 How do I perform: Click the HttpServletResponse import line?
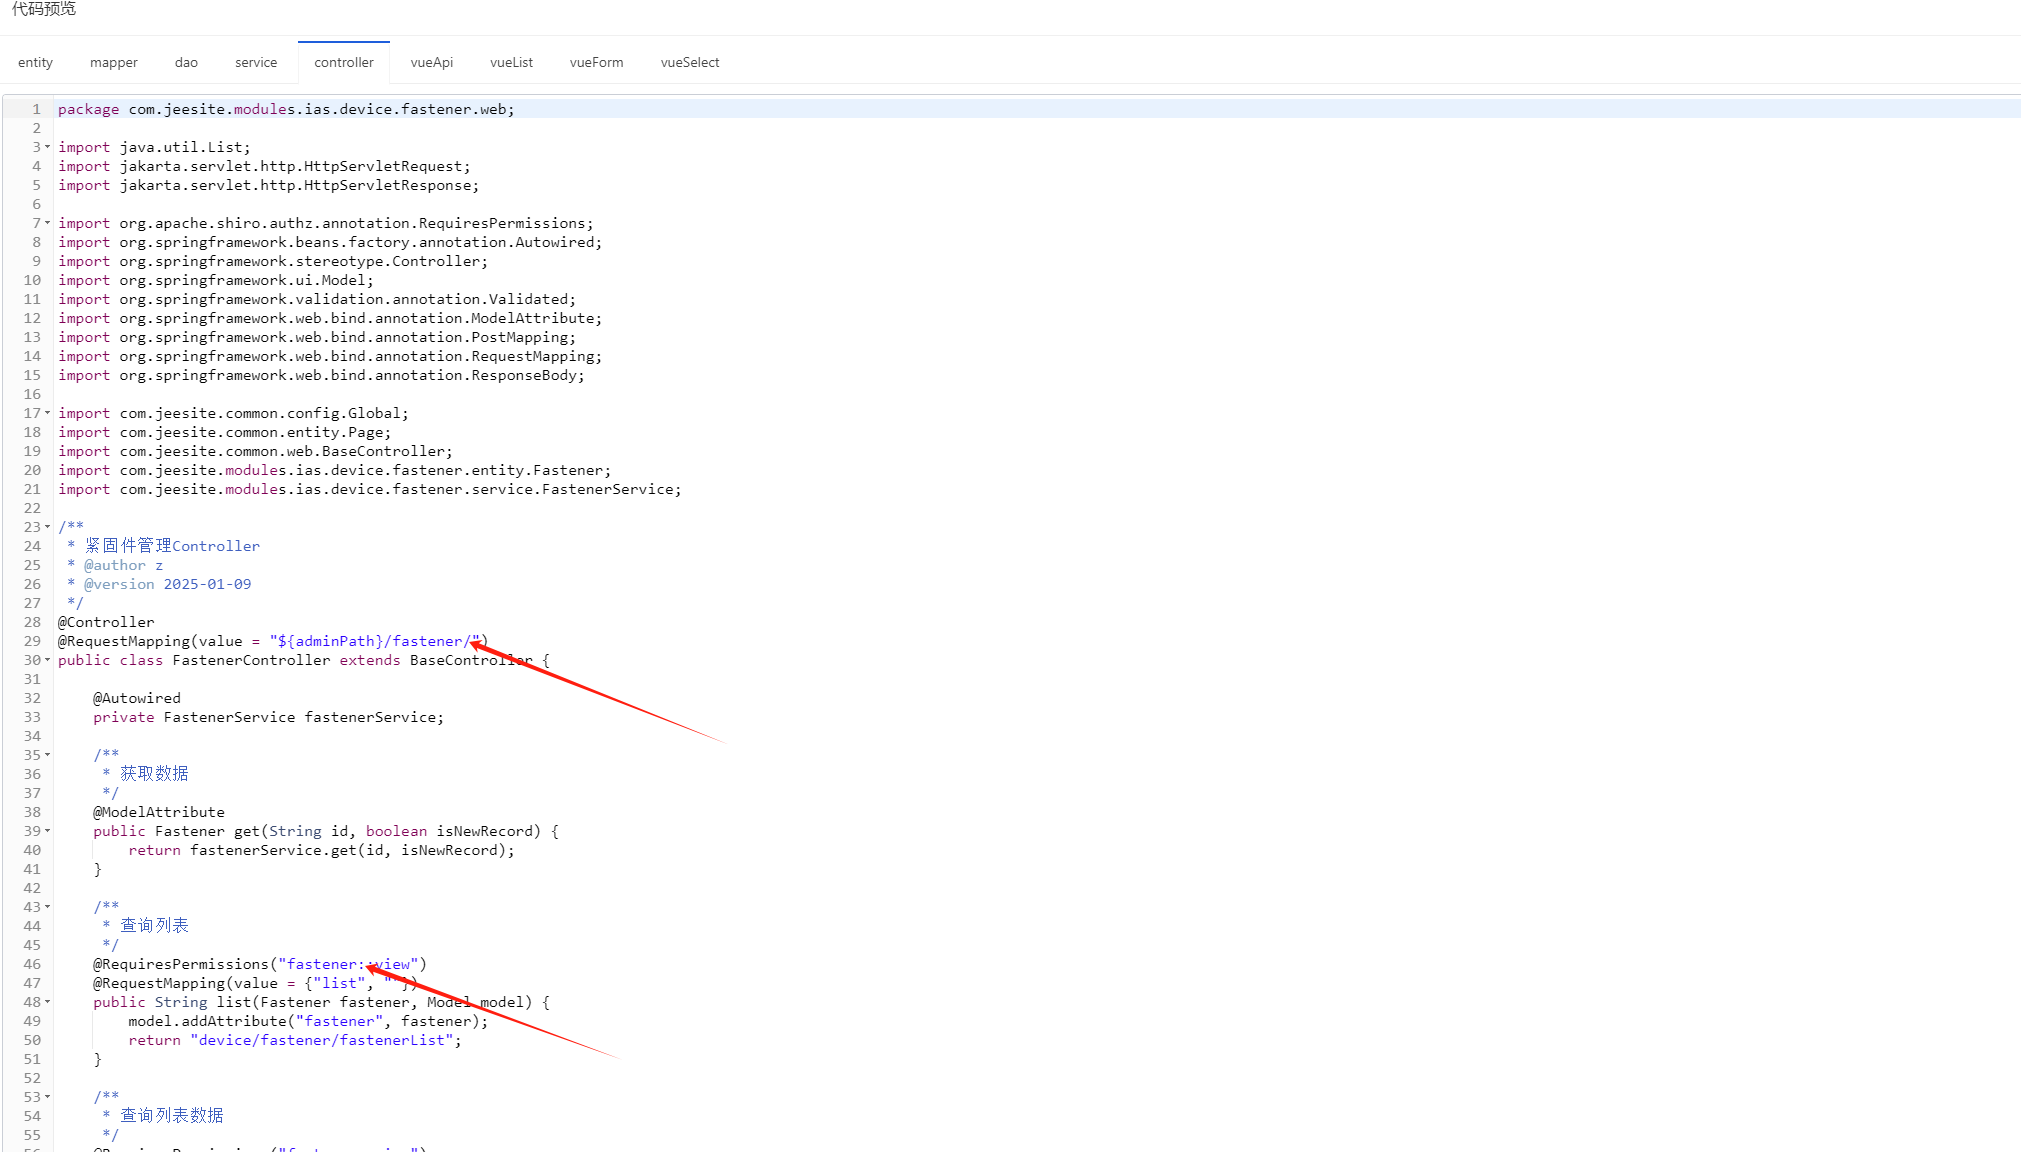[x=268, y=185]
